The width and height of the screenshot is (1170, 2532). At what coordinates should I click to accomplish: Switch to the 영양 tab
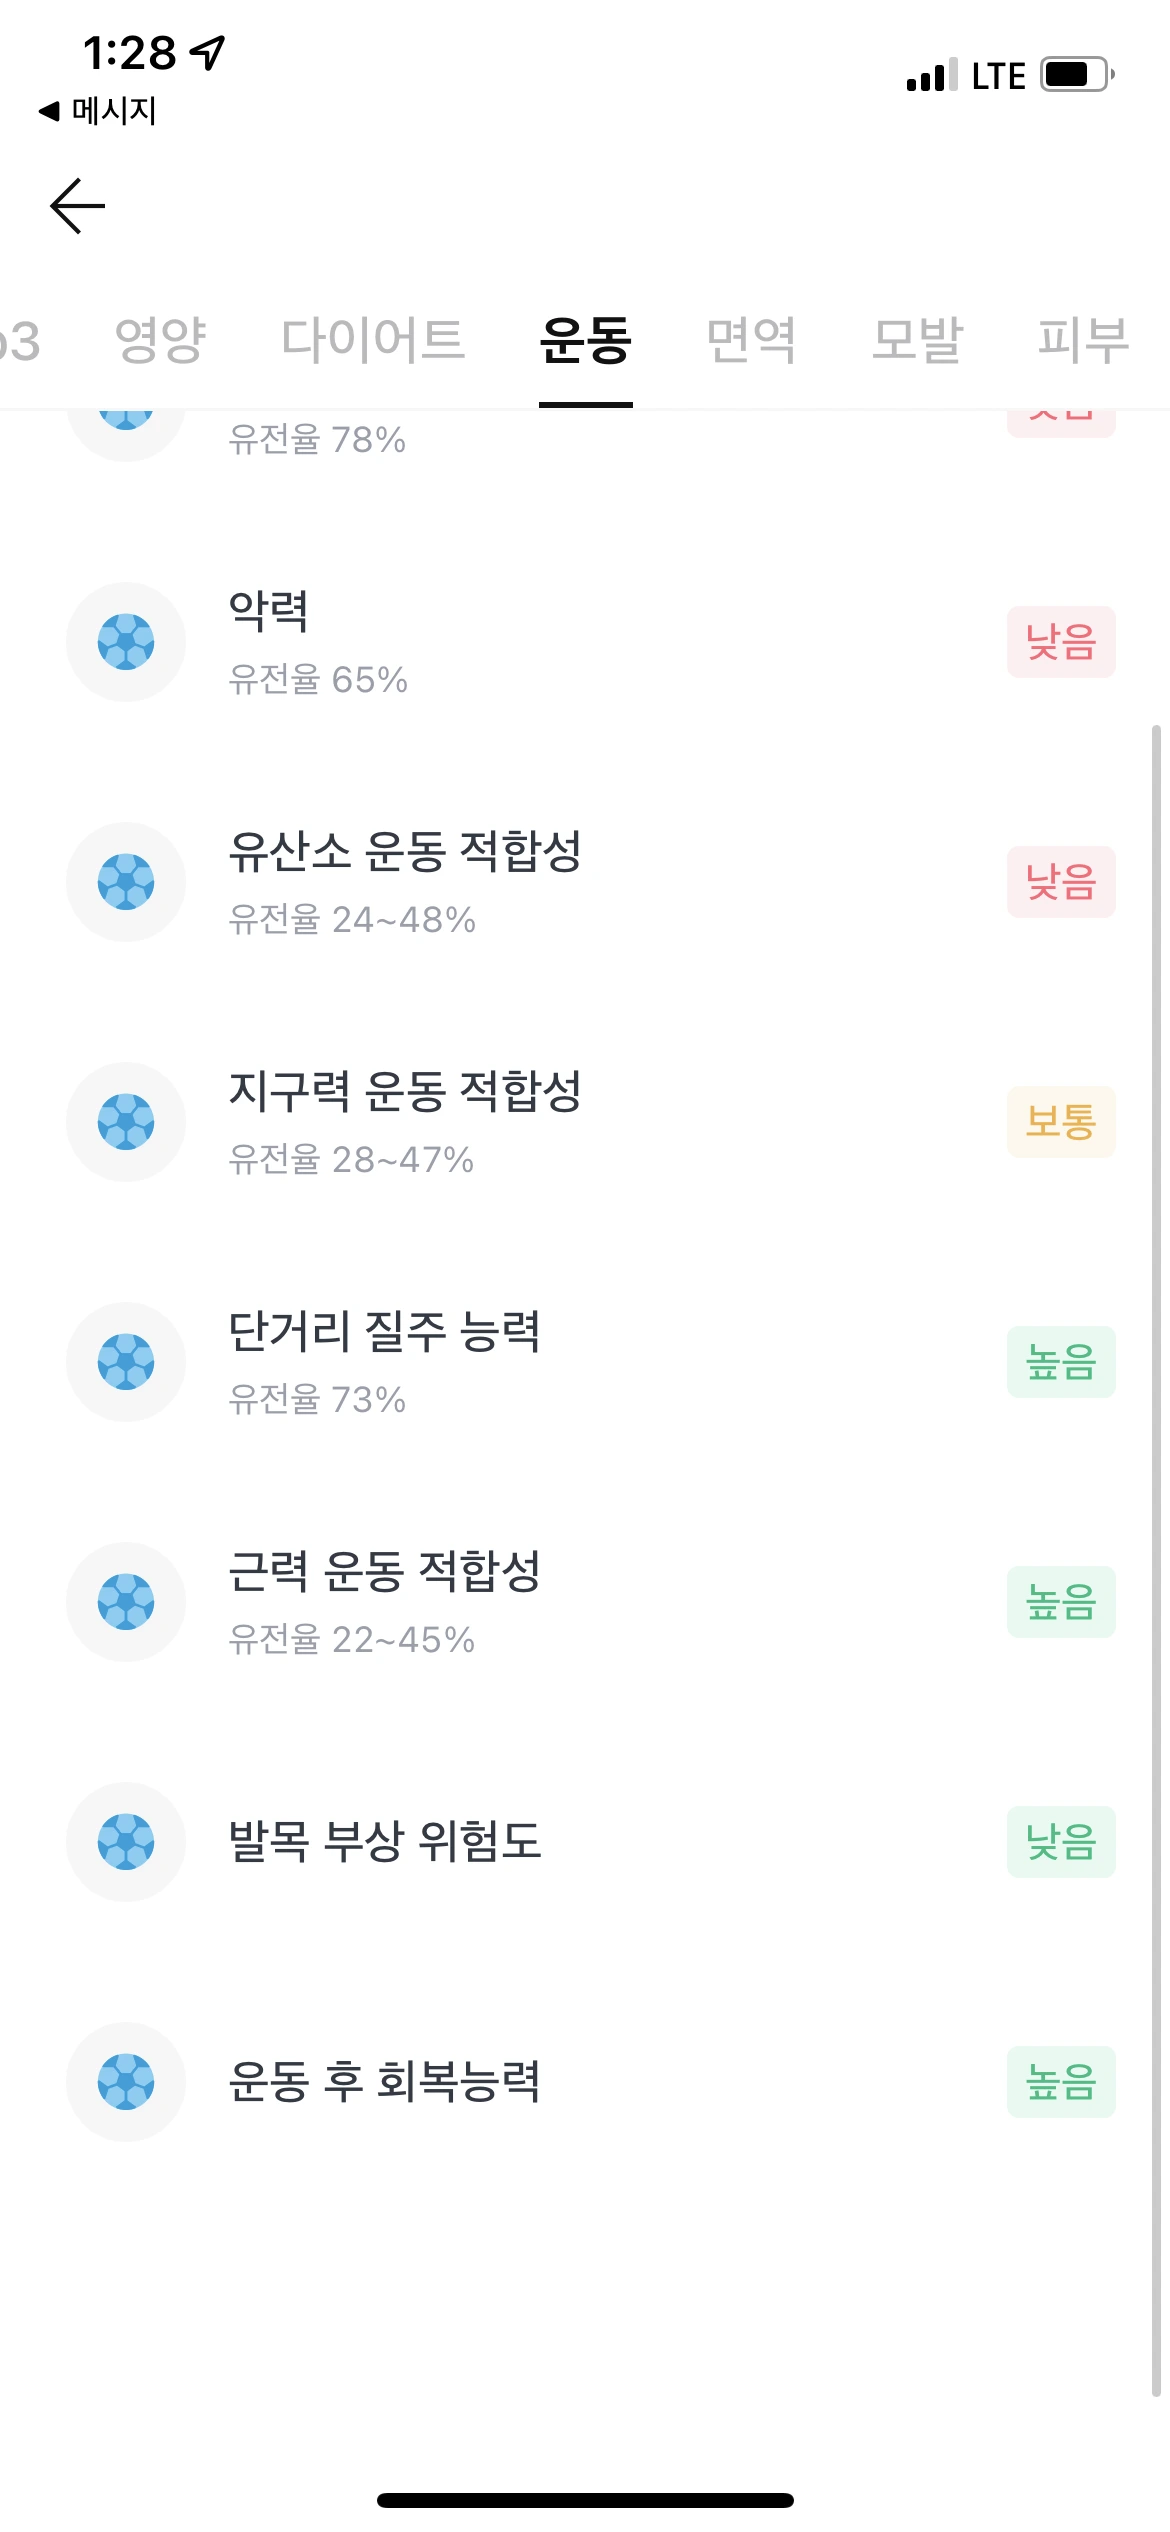tap(160, 340)
